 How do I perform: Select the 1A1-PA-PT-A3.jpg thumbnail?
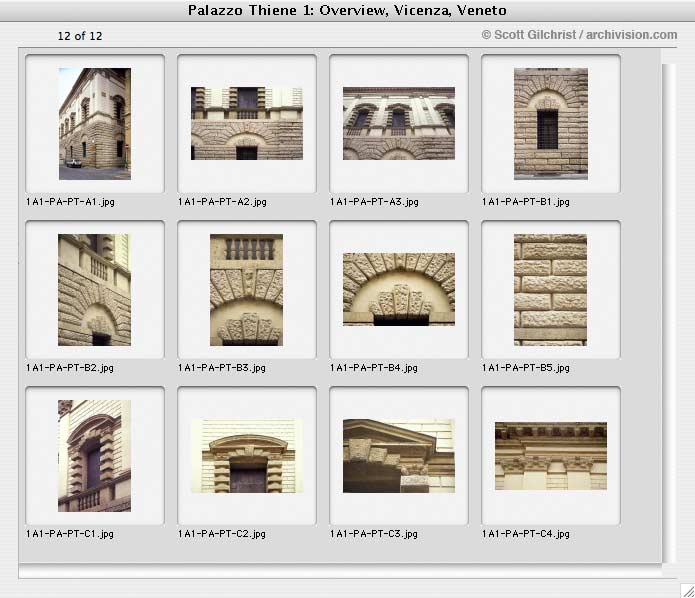tap(399, 123)
